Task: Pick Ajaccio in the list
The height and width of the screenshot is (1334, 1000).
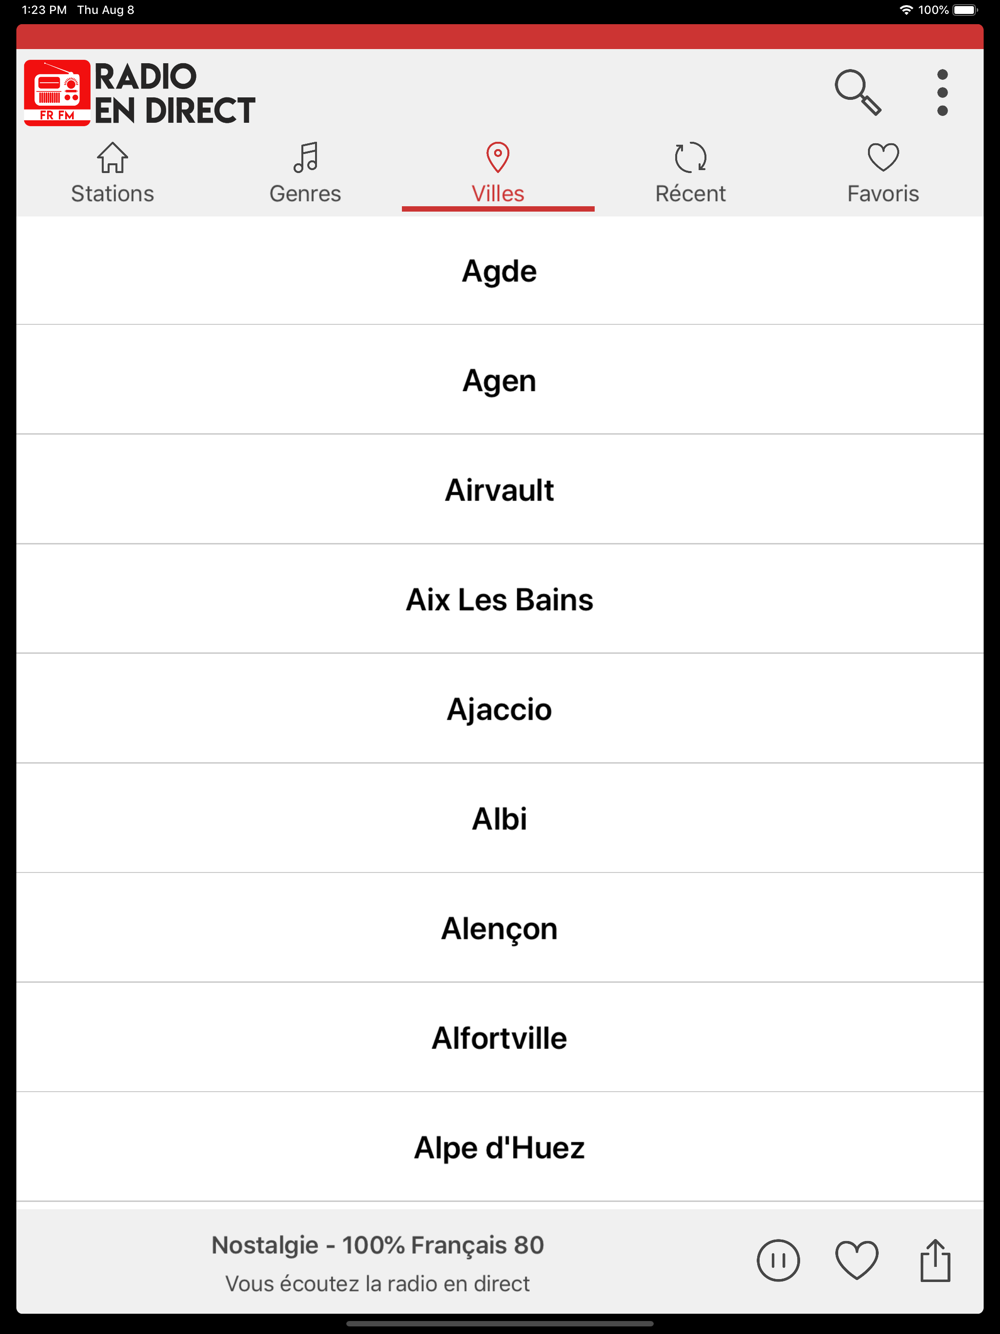Action: pyautogui.click(x=499, y=709)
